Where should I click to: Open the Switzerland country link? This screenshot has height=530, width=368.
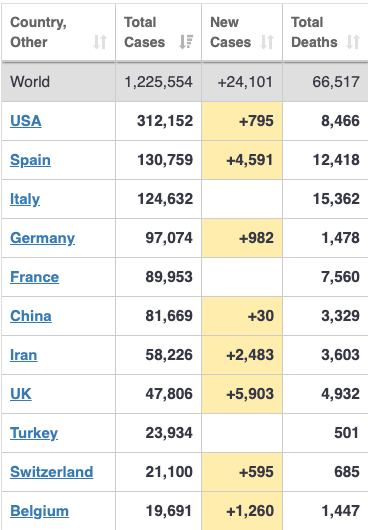pos(52,472)
